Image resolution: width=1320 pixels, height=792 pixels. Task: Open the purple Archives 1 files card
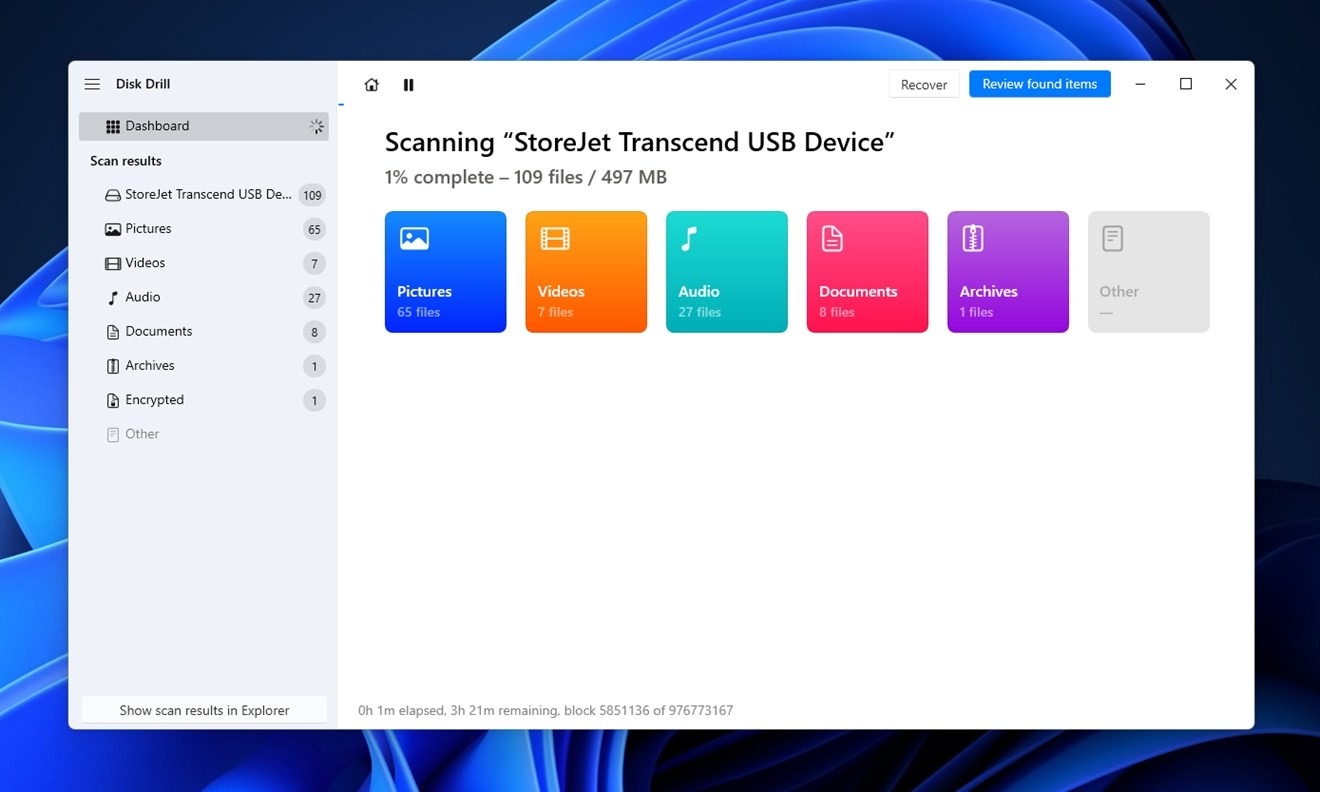(1008, 272)
